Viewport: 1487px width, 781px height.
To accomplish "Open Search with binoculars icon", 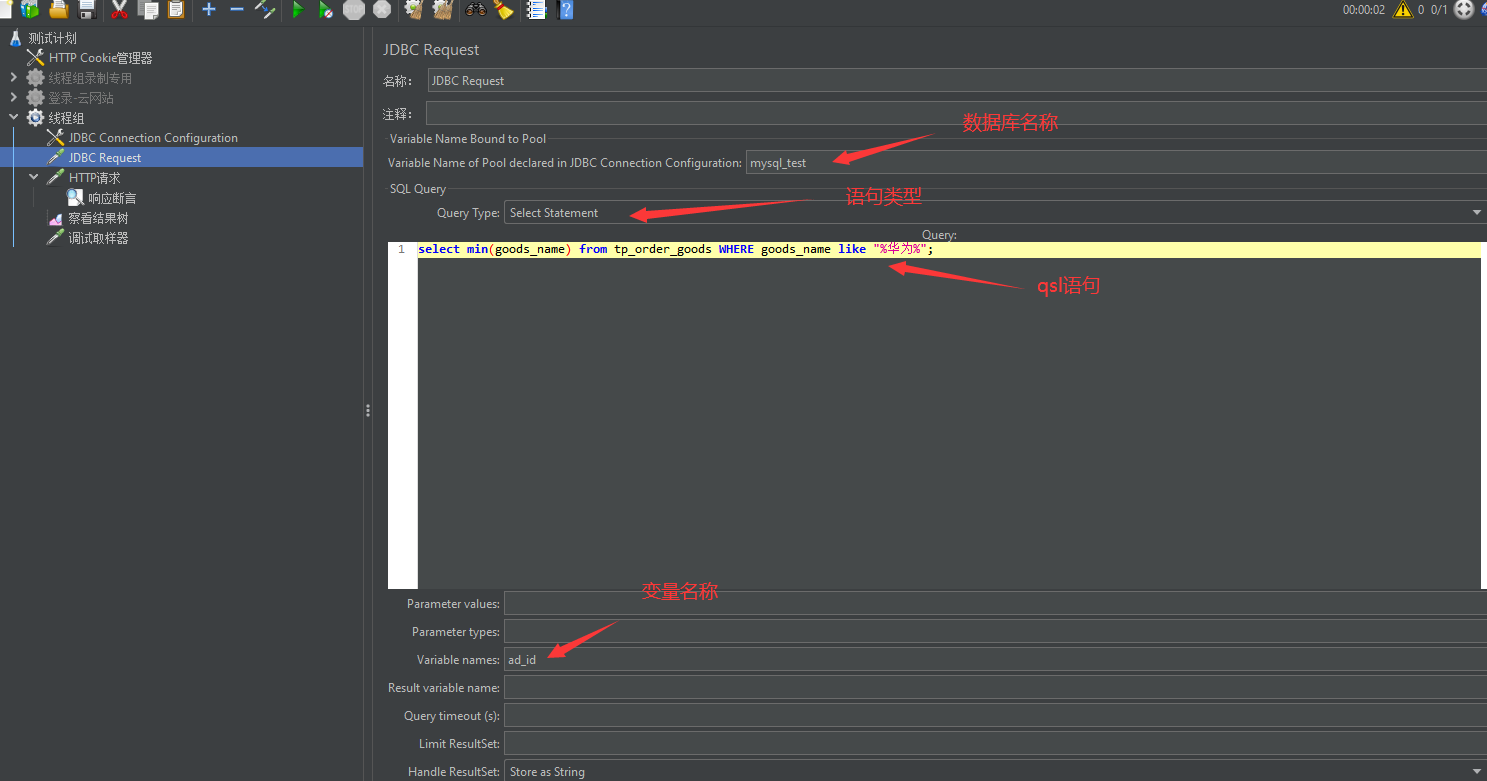I will [475, 9].
